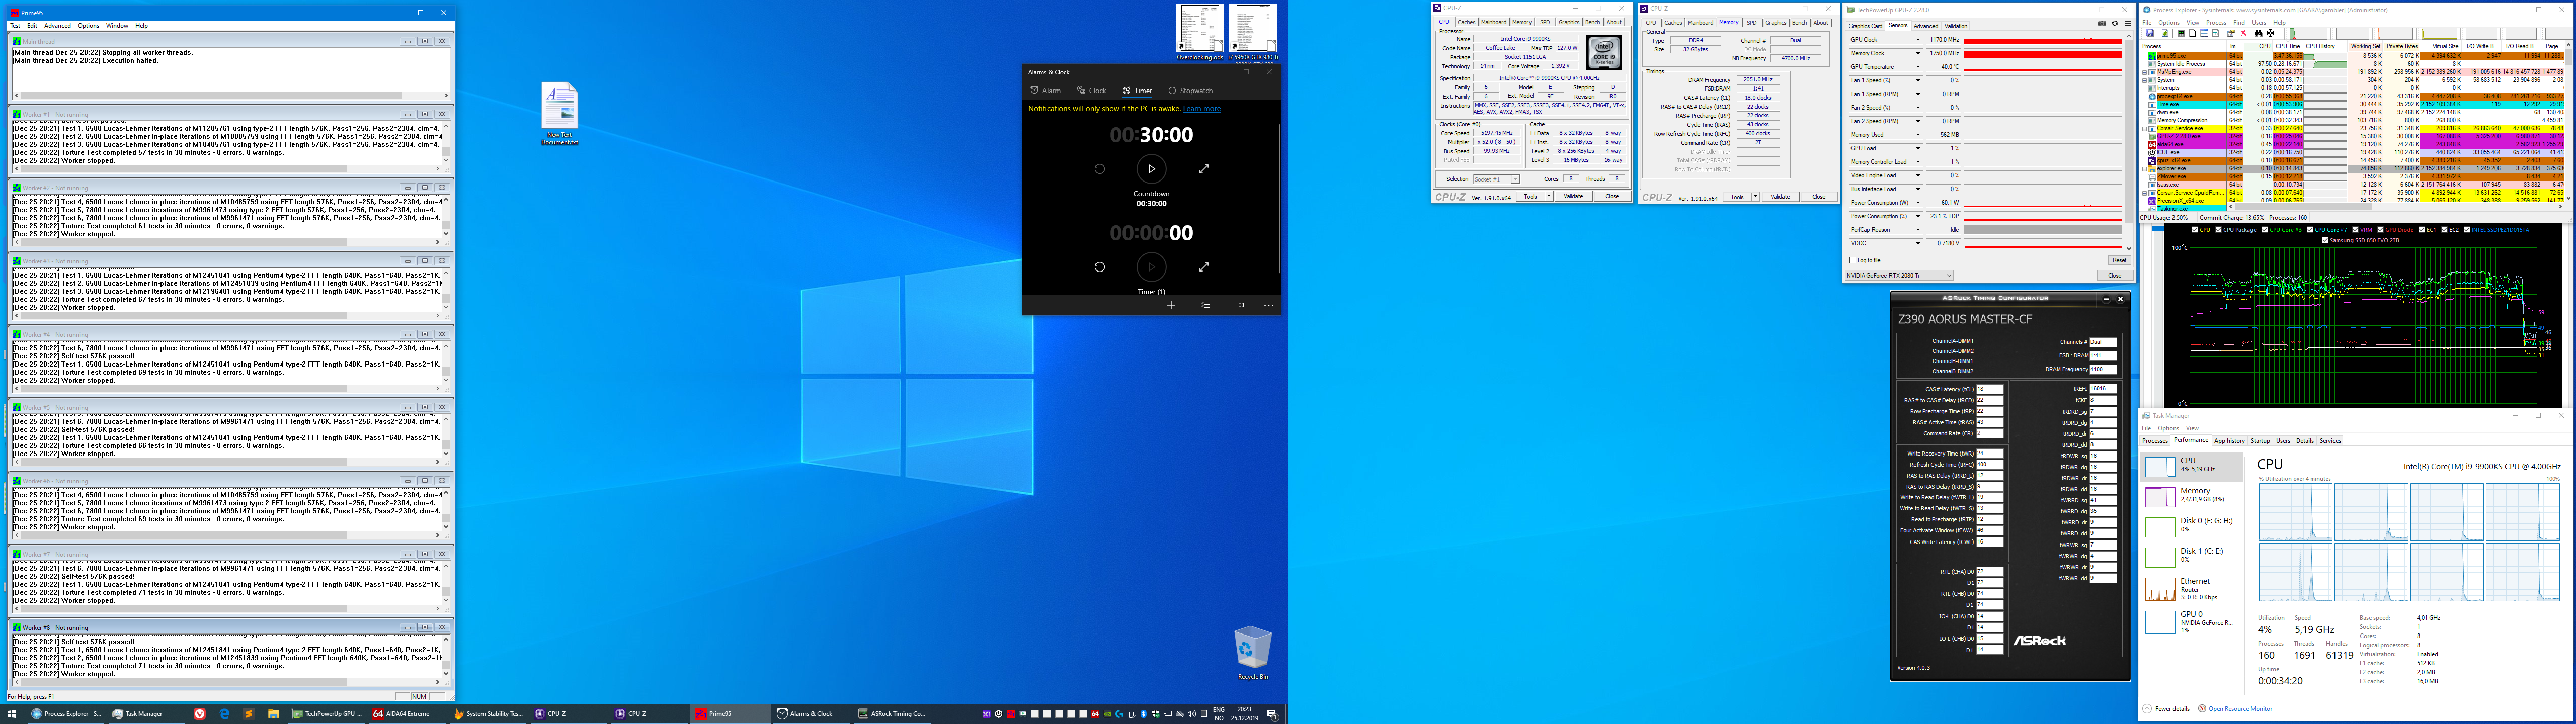The height and width of the screenshot is (724, 2576).
Task: Open the Recycle Bin desktop icon
Action: (1252, 652)
